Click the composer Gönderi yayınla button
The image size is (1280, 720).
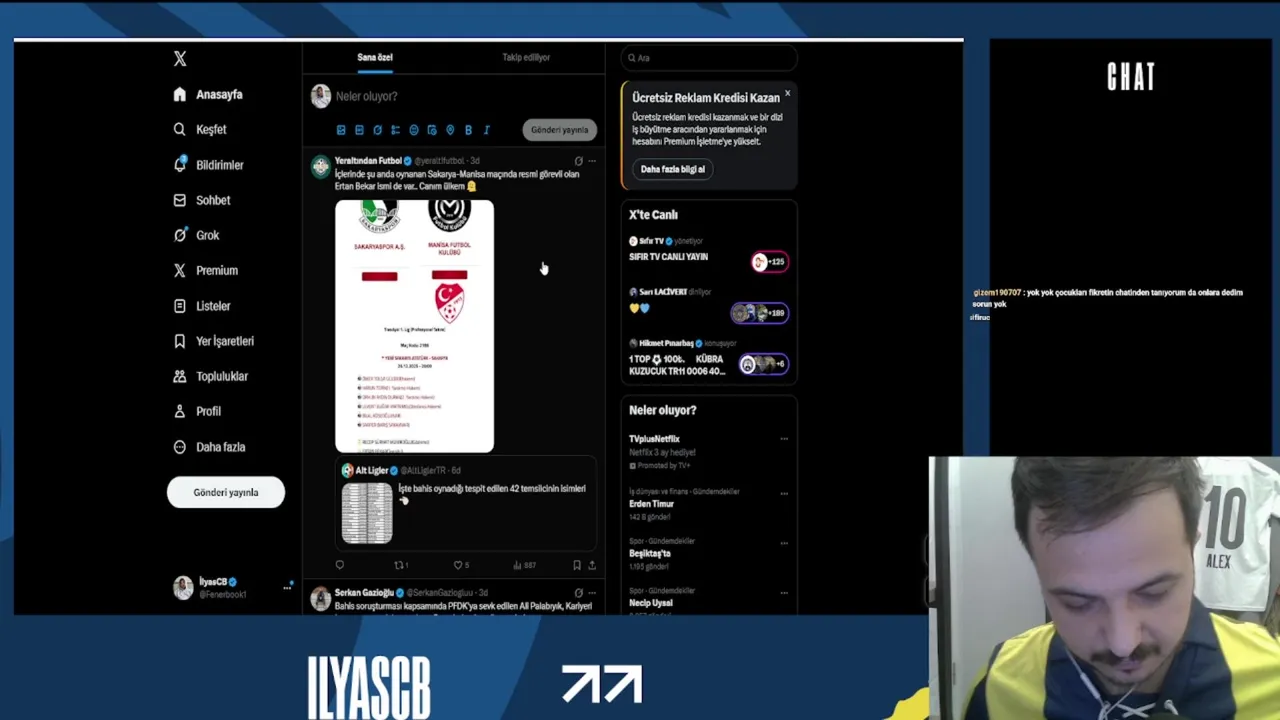[559, 130]
